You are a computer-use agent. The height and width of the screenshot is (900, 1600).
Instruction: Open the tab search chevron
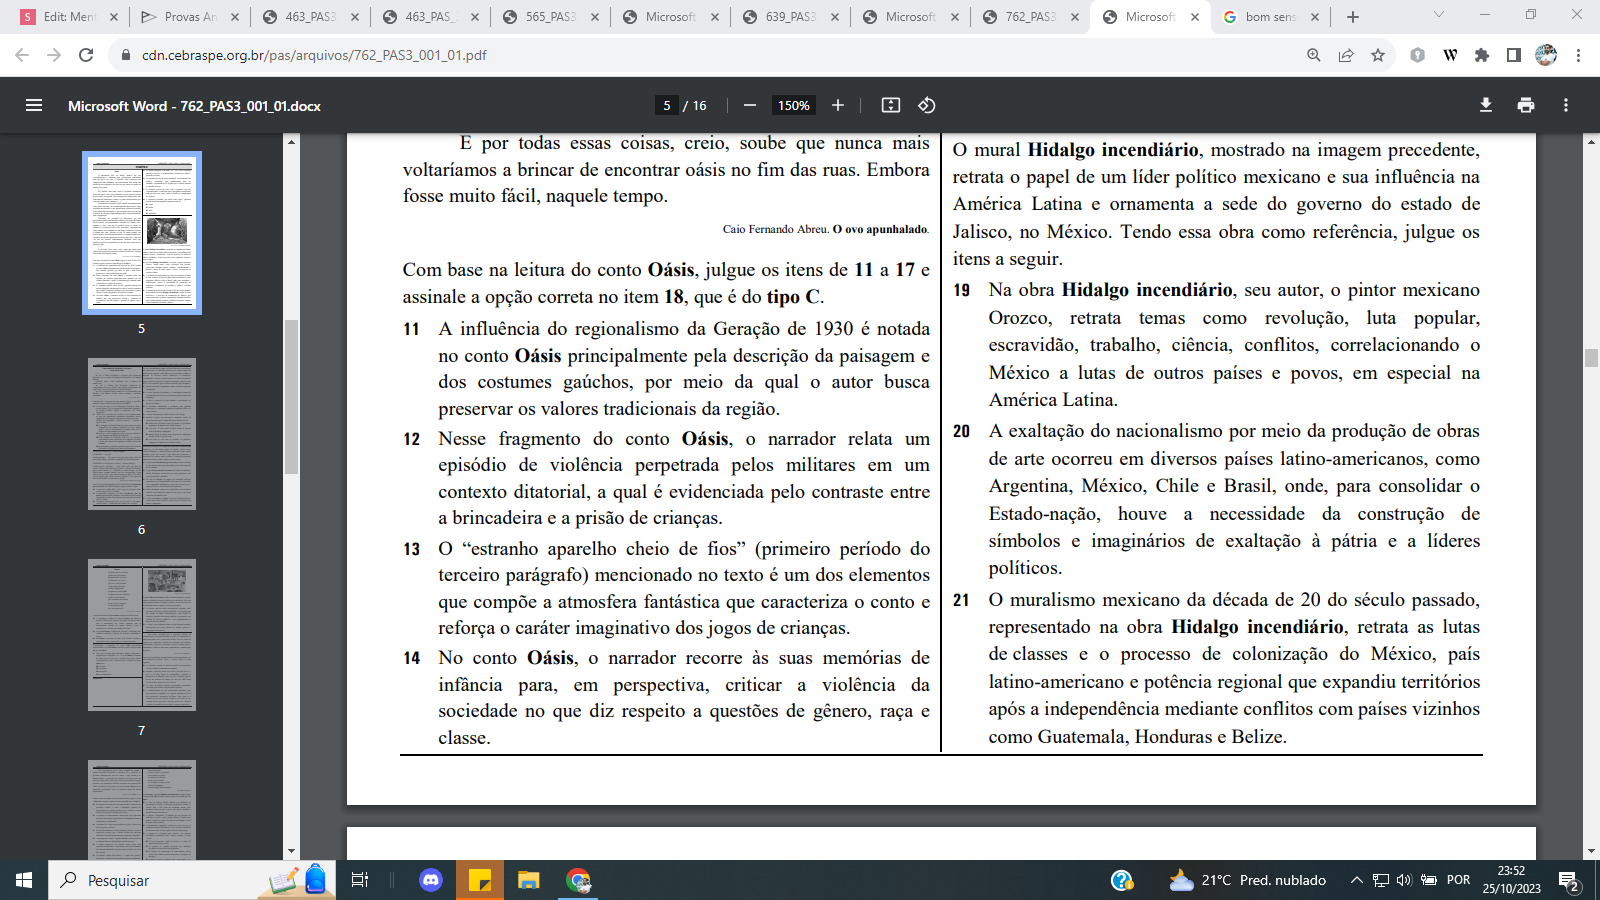pos(1439,15)
